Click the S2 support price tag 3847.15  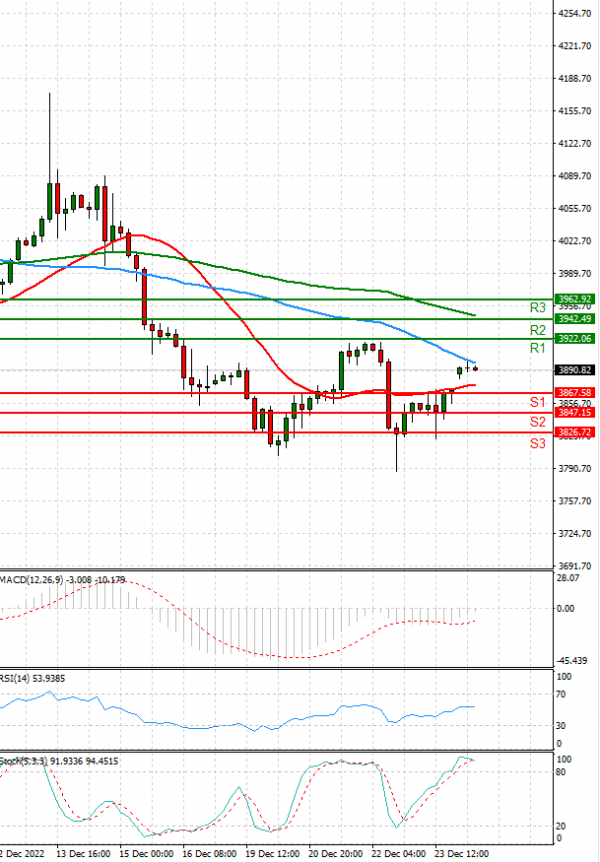coord(574,412)
